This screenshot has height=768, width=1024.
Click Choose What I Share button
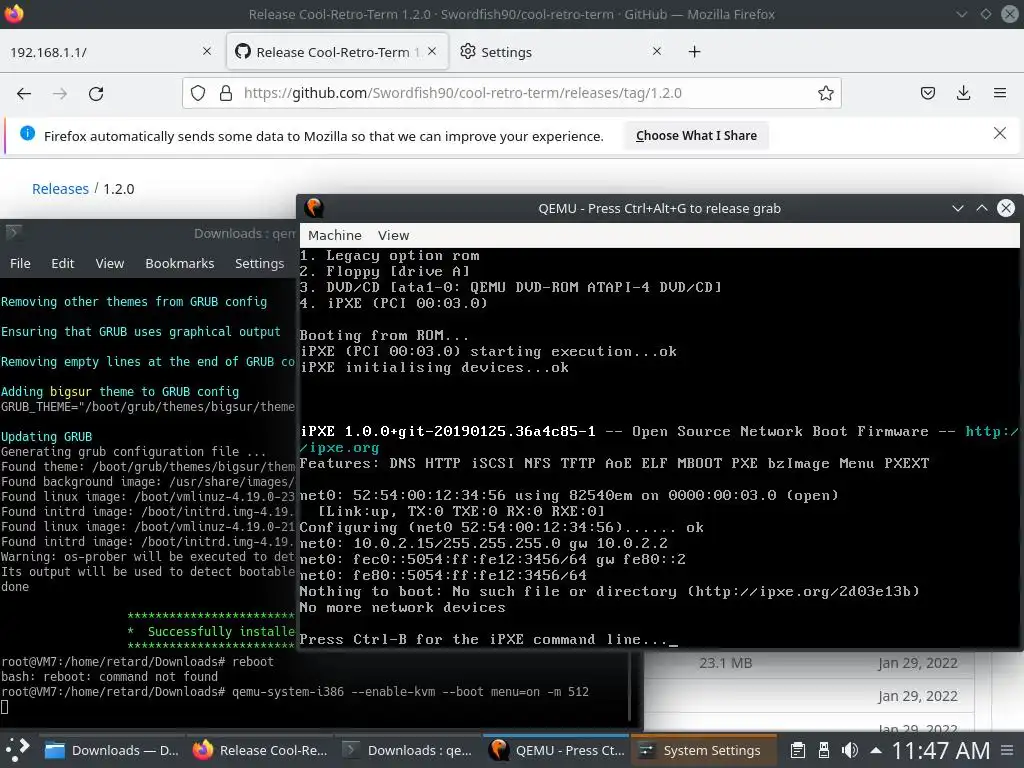click(x=696, y=136)
